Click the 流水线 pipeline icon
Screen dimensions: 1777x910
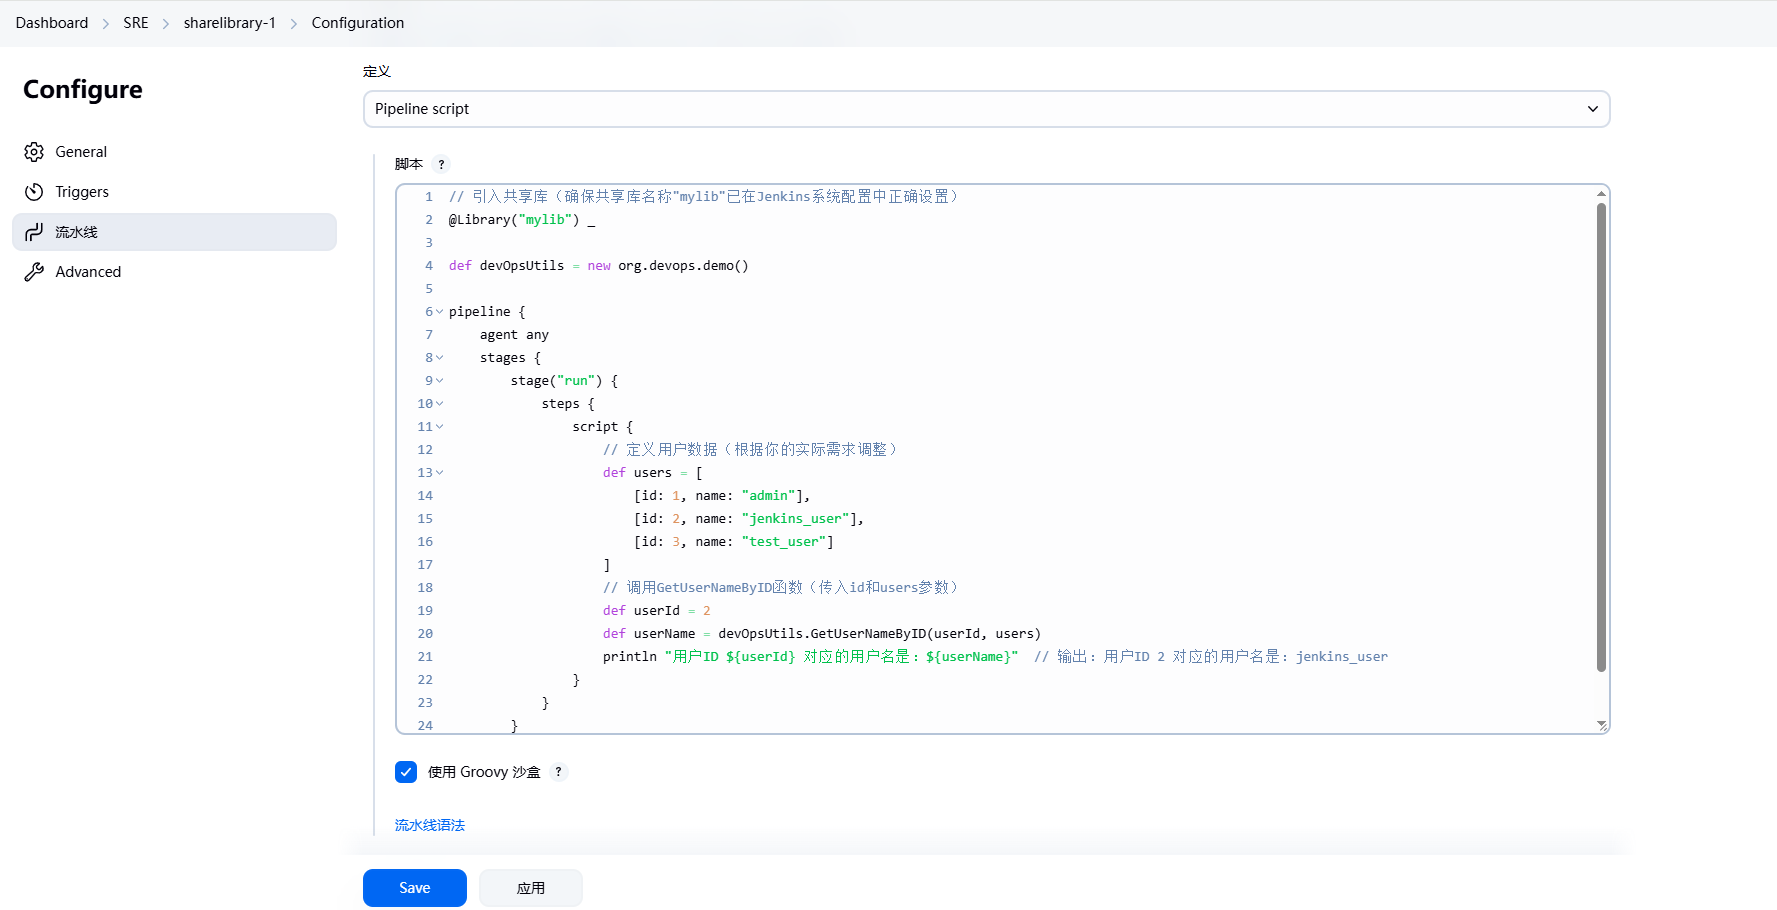[34, 232]
